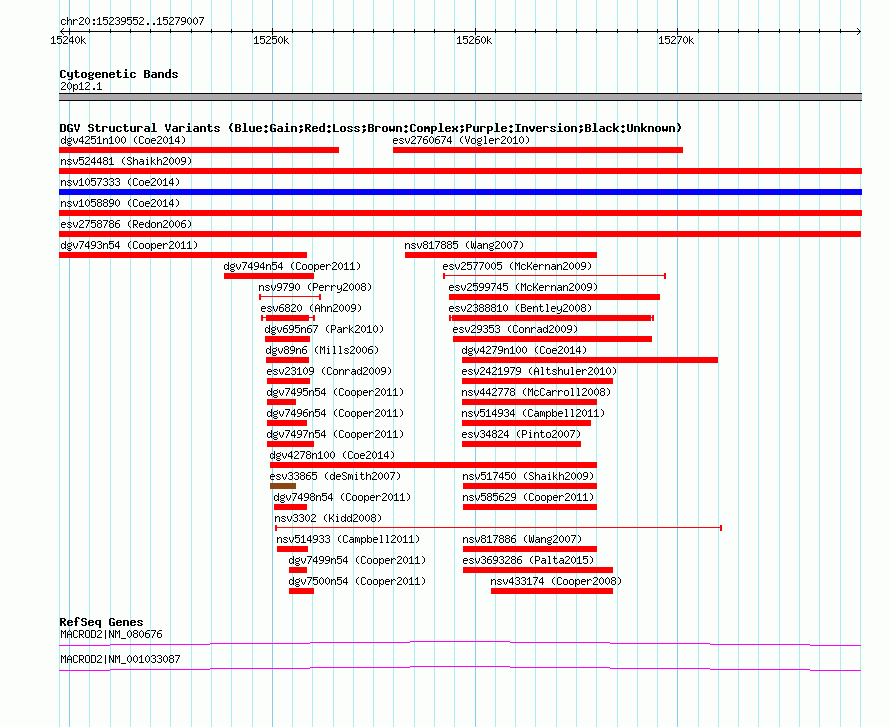Screen dimensions: 890x727
Task: Click the 15270k ruler position label
Action: [x=677, y=40]
